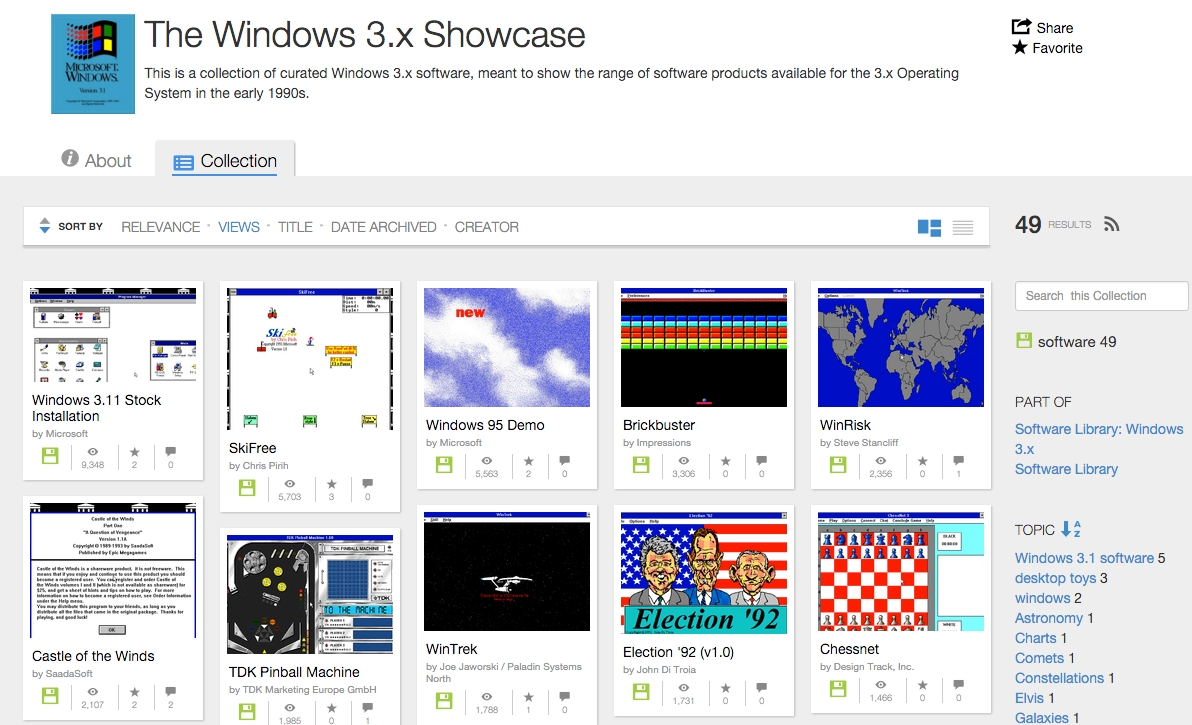Open the About tab
The image size is (1192, 725).
tap(96, 160)
